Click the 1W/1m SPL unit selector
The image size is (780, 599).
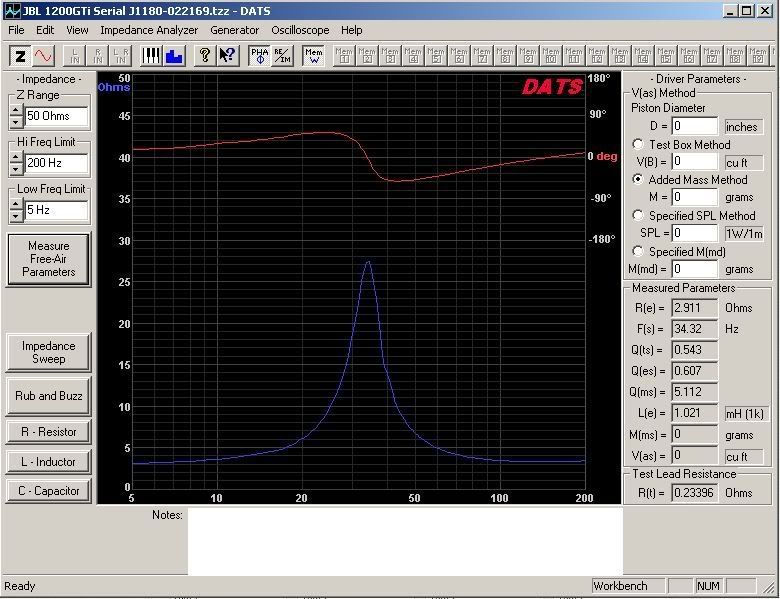(744, 233)
